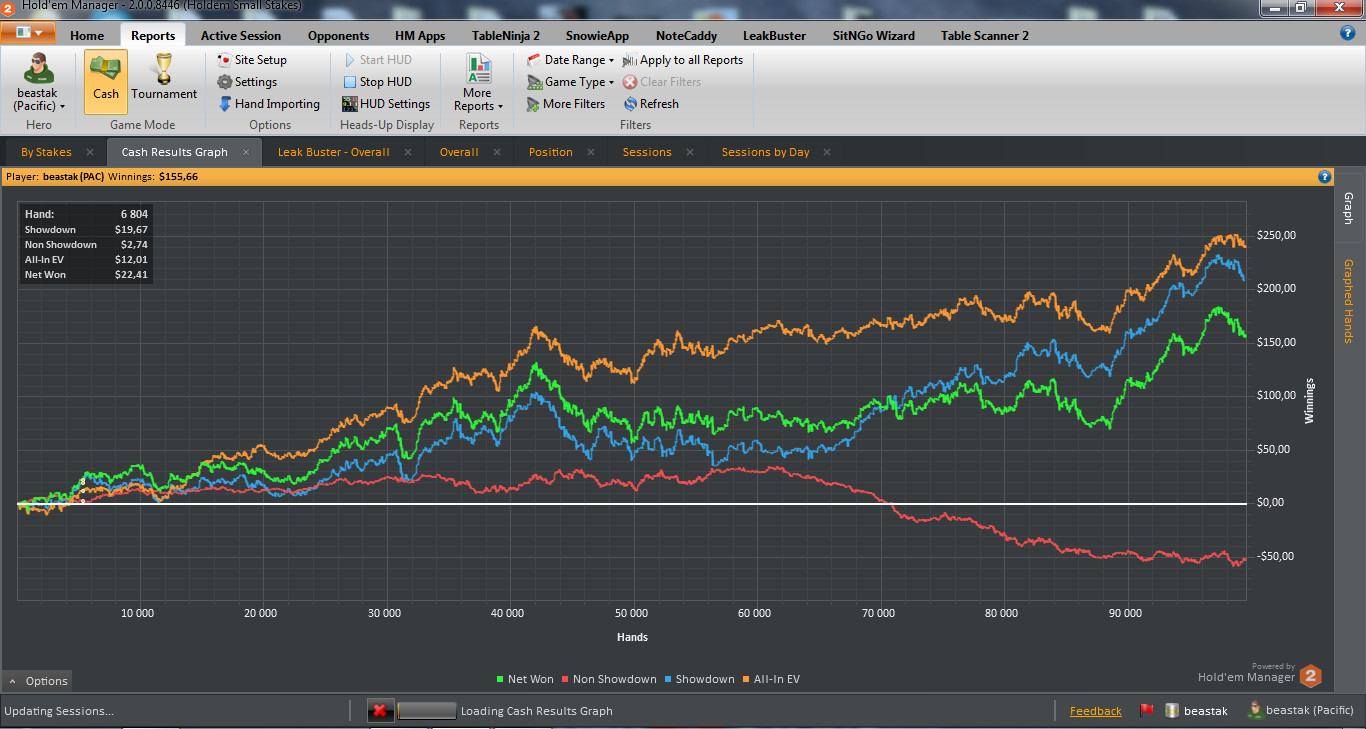Image resolution: width=1366 pixels, height=729 pixels.
Task: Open the Leak Buster - Overall tab
Action: tap(333, 152)
